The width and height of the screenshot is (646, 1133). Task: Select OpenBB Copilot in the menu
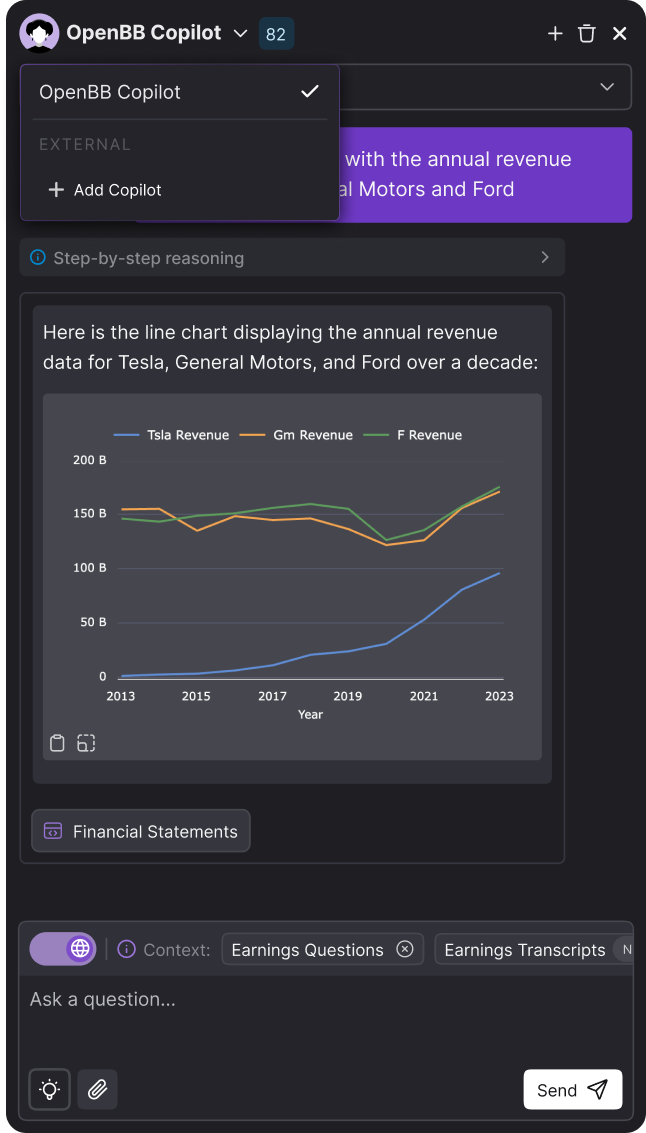[x=180, y=92]
